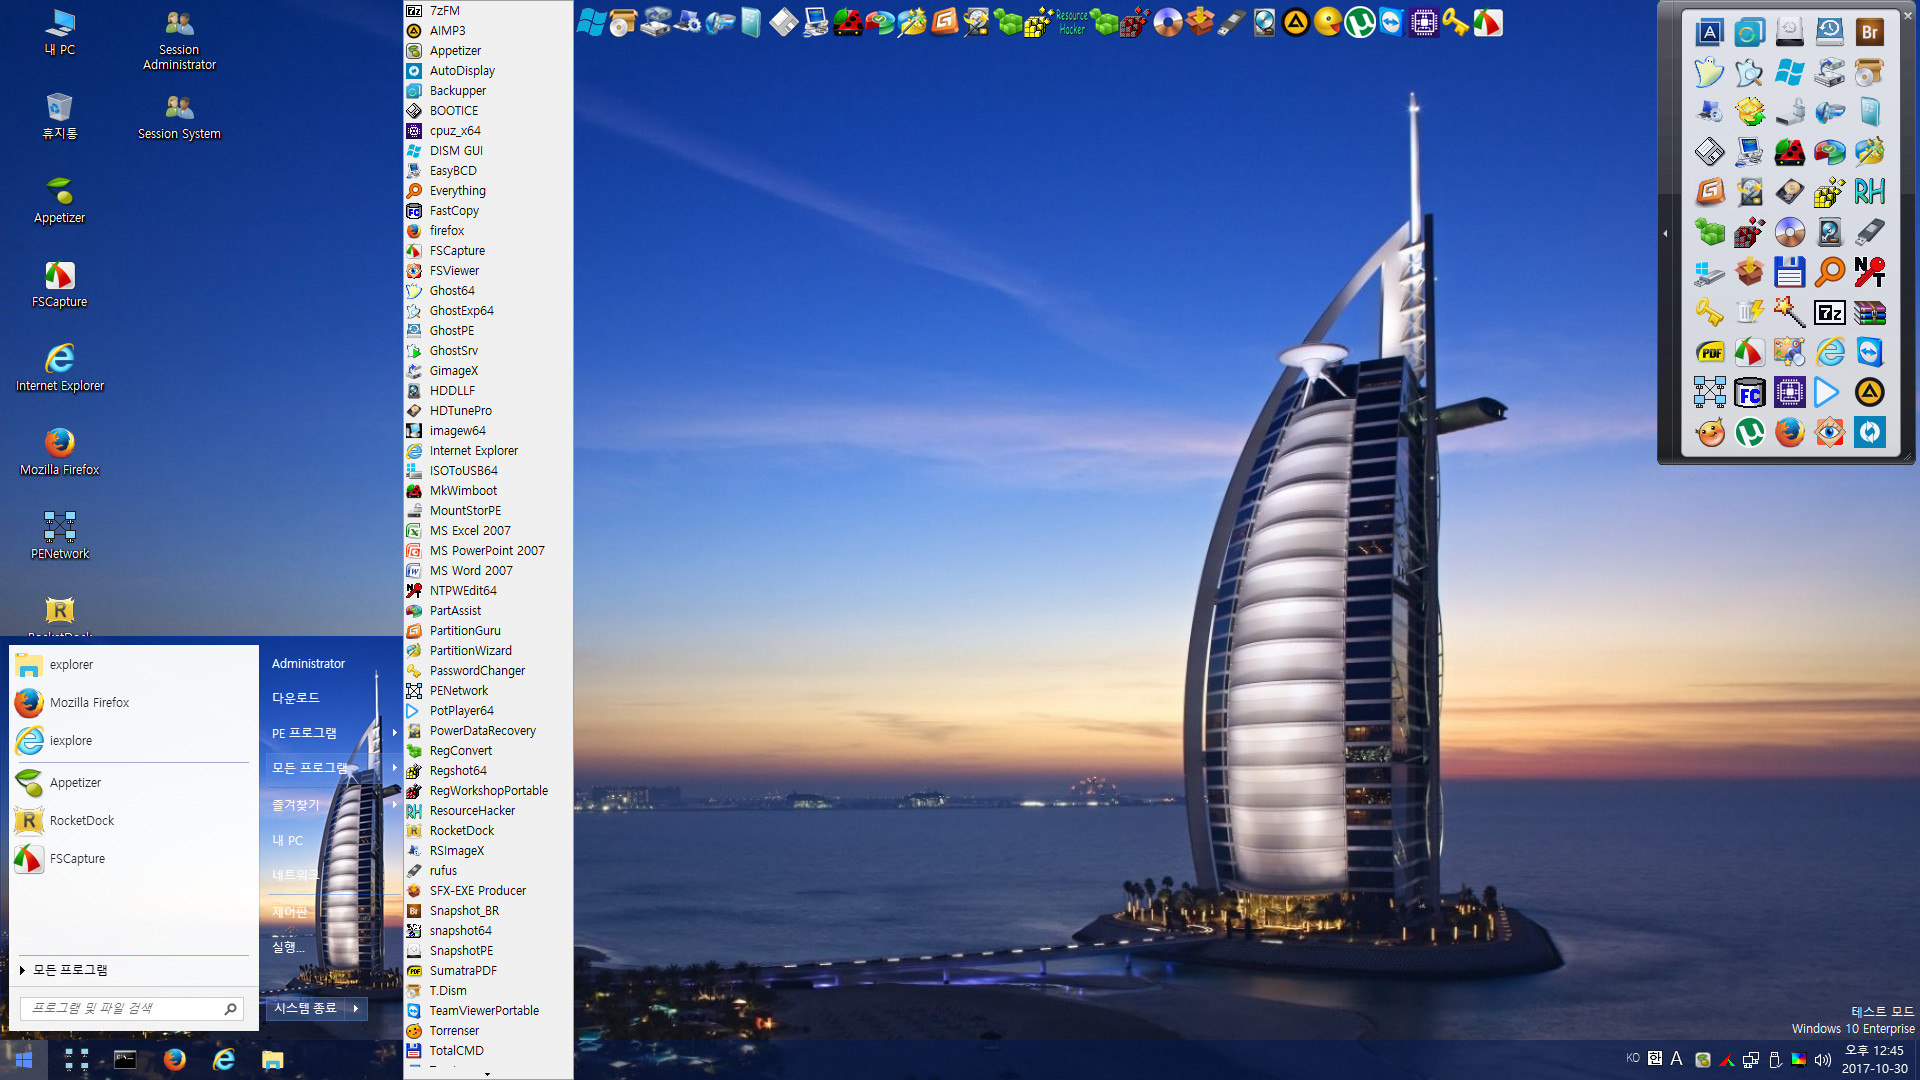The width and height of the screenshot is (1920, 1080).
Task: Open FastCopy FC icon in the right panel
Action: pyautogui.click(x=1749, y=392)
